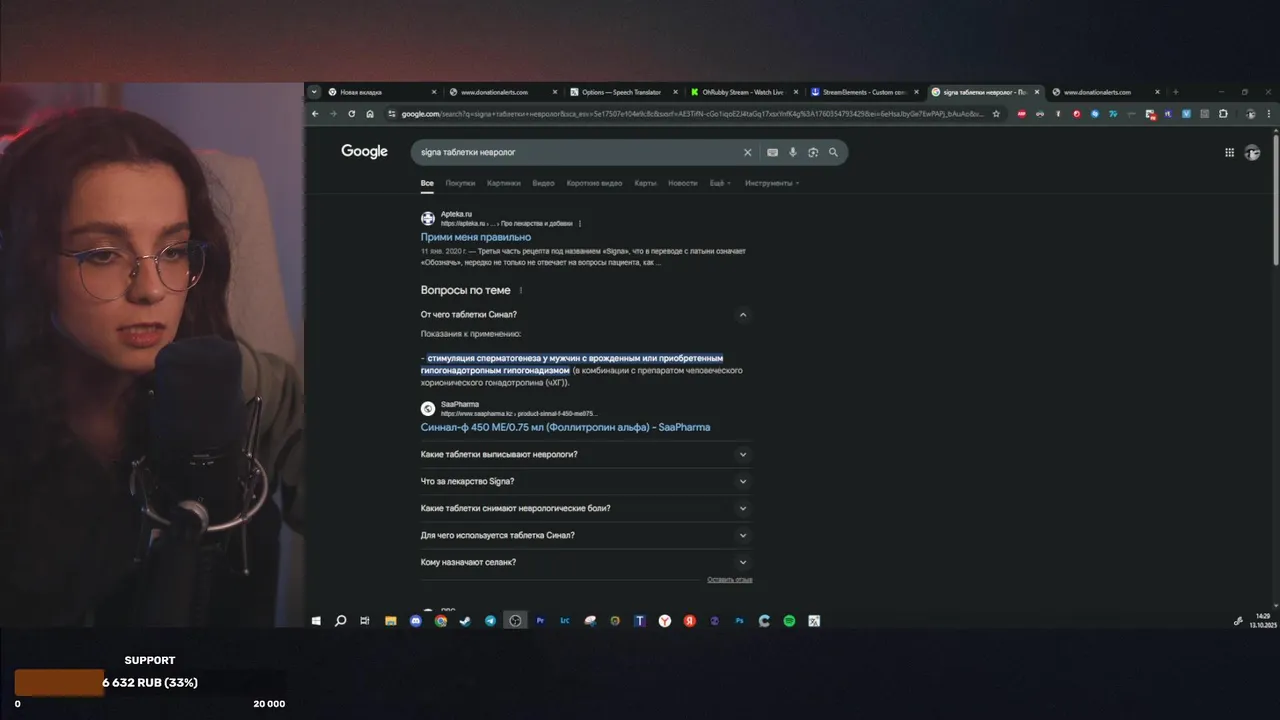
Task: Start voice search with the microphone icon
Action: point(793,153)
